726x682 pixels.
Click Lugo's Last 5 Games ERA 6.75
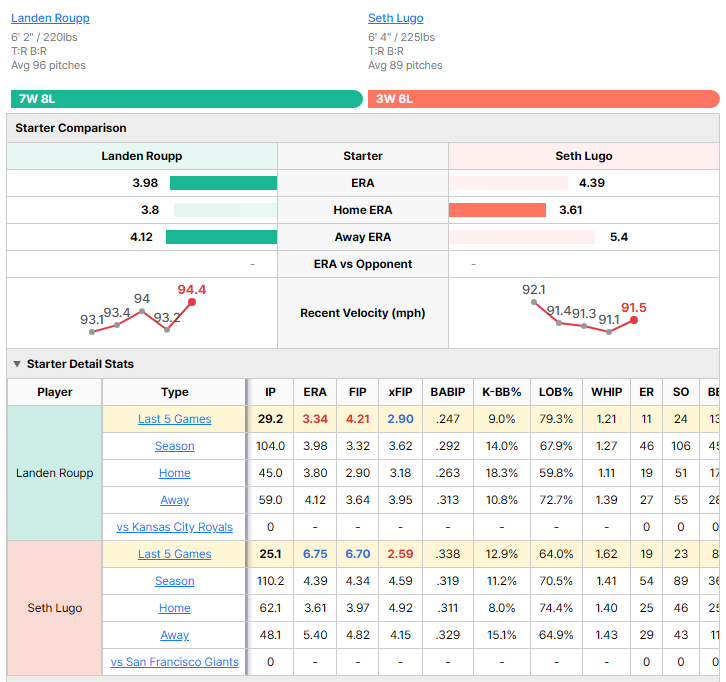pos(315,554)
